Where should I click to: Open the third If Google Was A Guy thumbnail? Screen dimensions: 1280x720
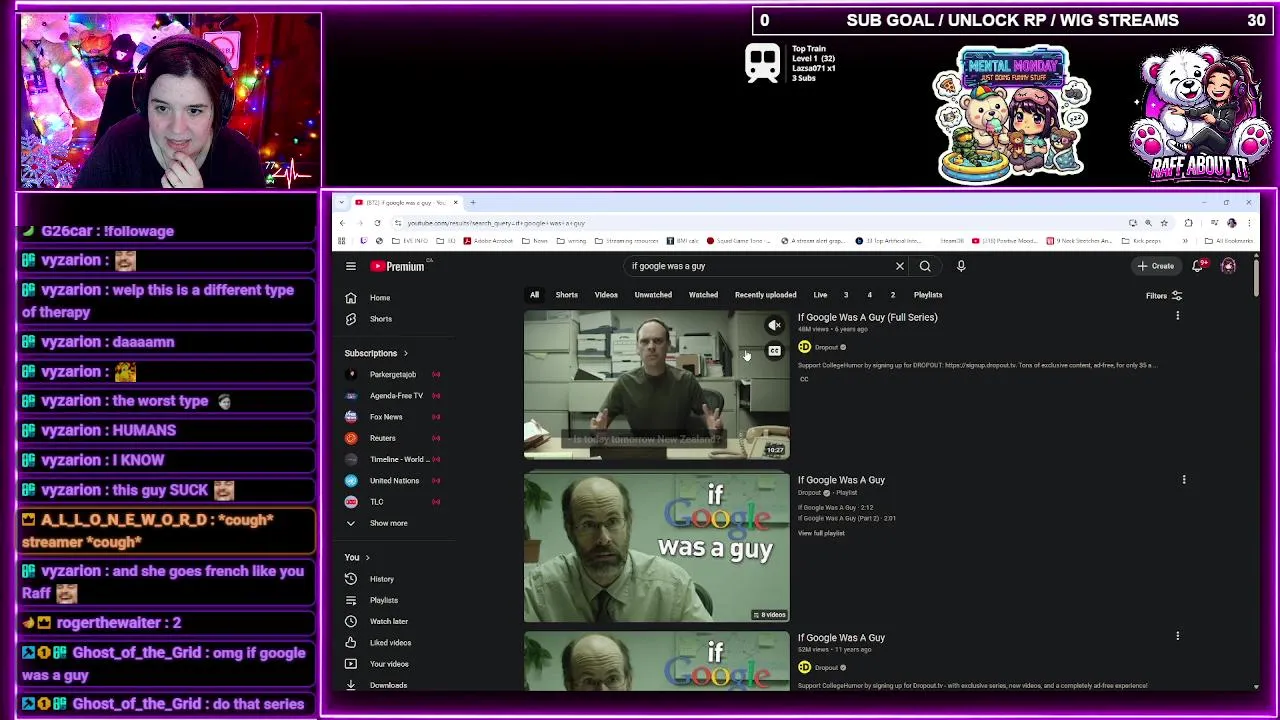point(657,660)
